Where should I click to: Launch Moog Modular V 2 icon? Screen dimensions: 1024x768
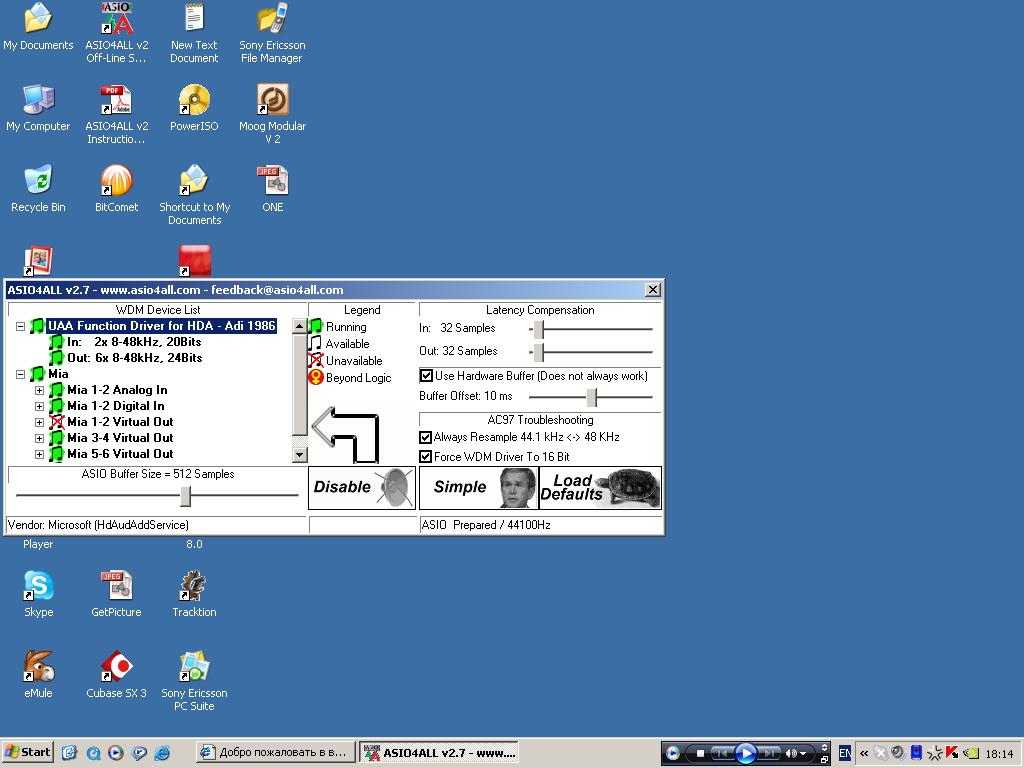pyautogui.click(x=272, y=114)
